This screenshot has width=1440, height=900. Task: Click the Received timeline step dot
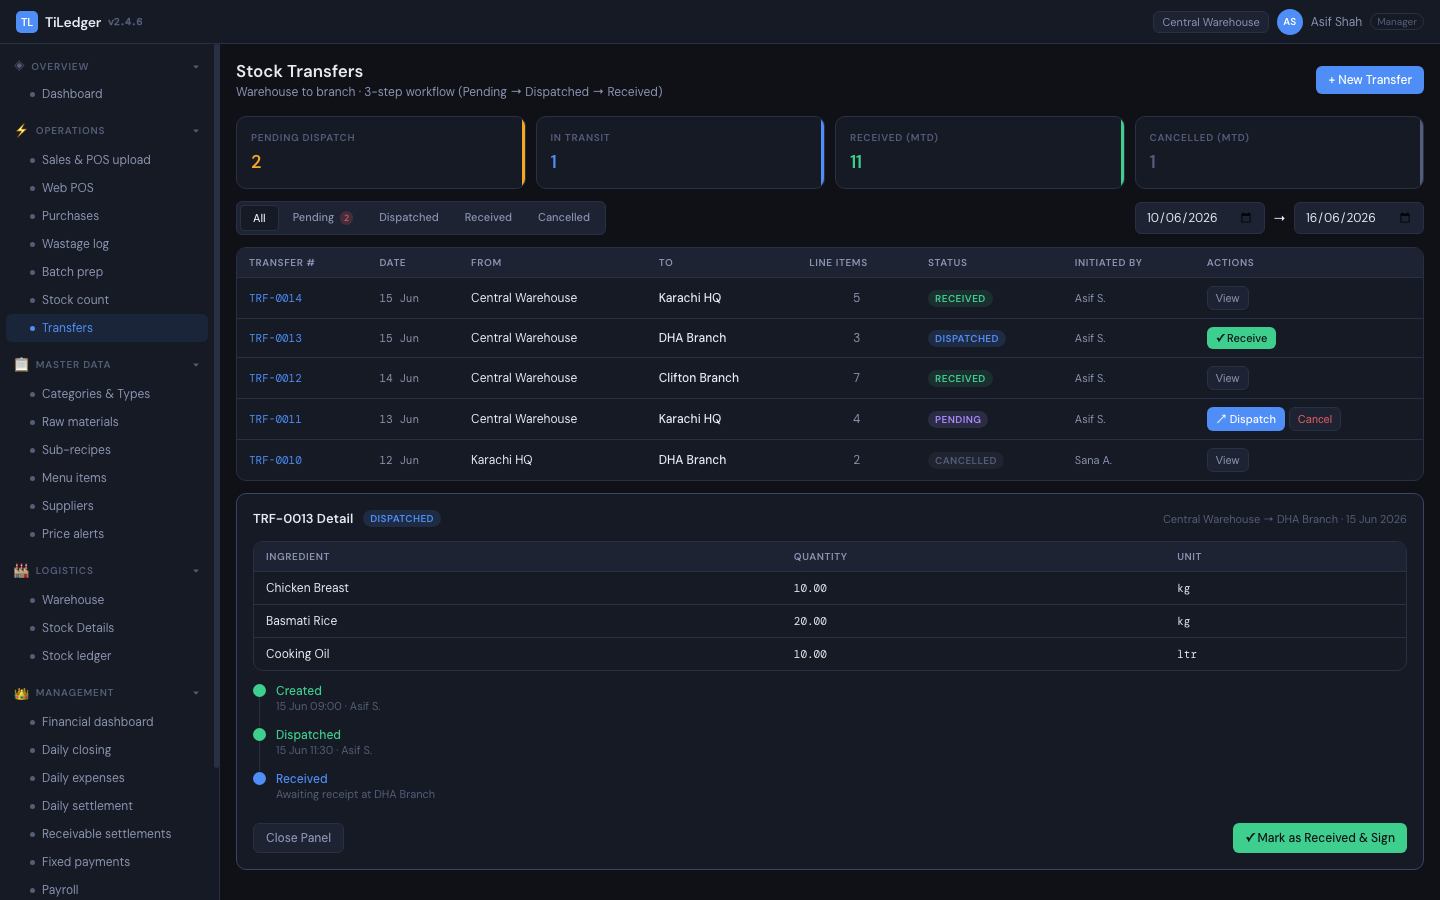(260, 779)
